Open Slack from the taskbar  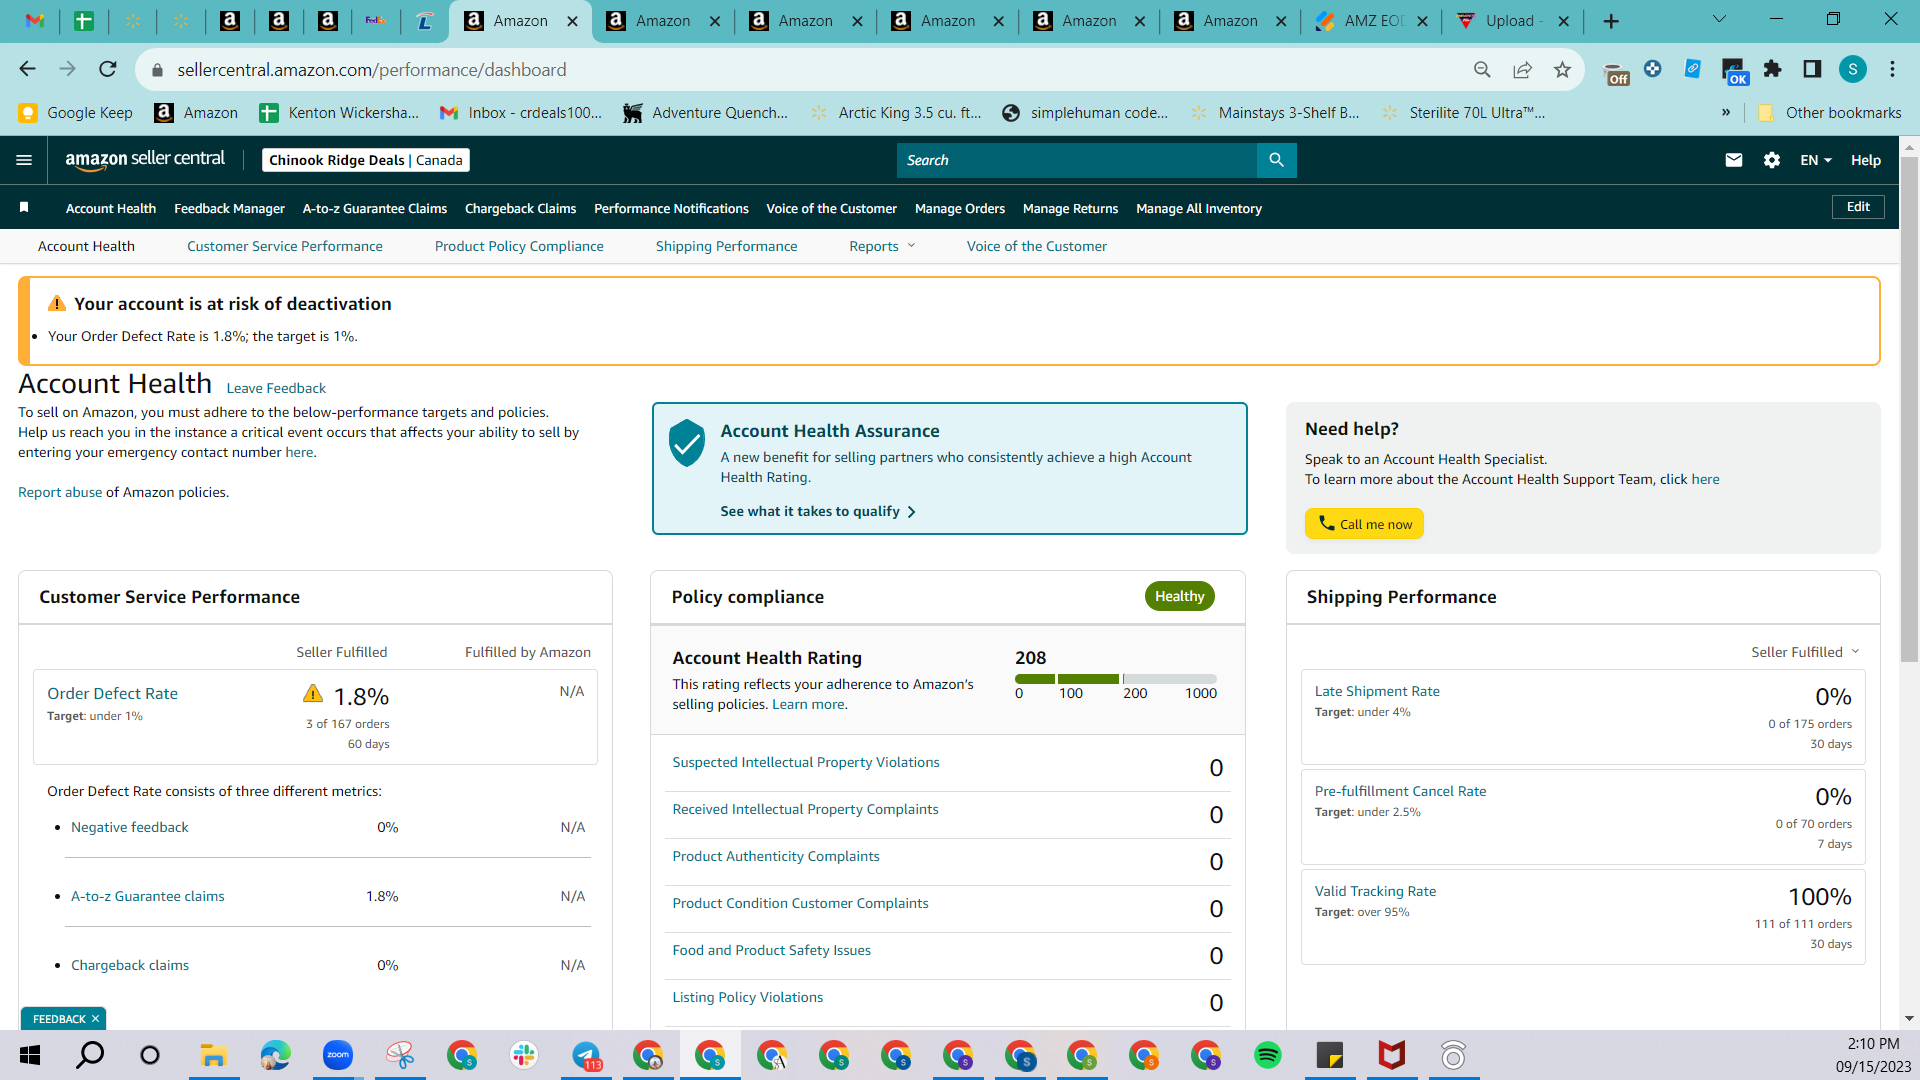click(524, 1055)
